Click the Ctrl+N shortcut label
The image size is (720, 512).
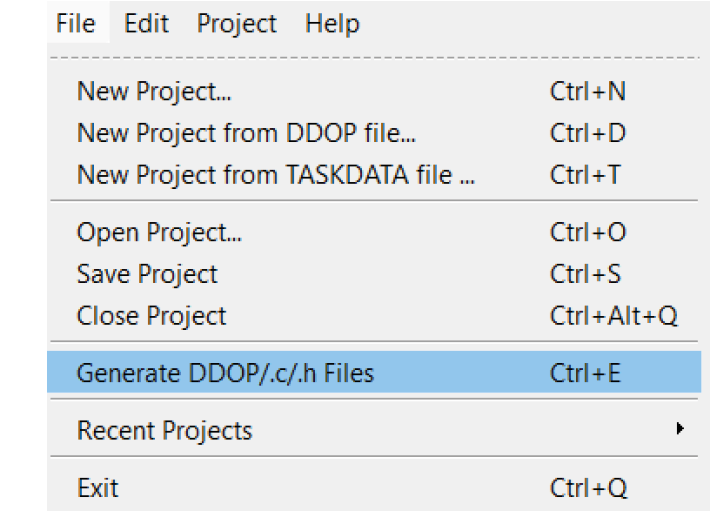tap(588, 91)
